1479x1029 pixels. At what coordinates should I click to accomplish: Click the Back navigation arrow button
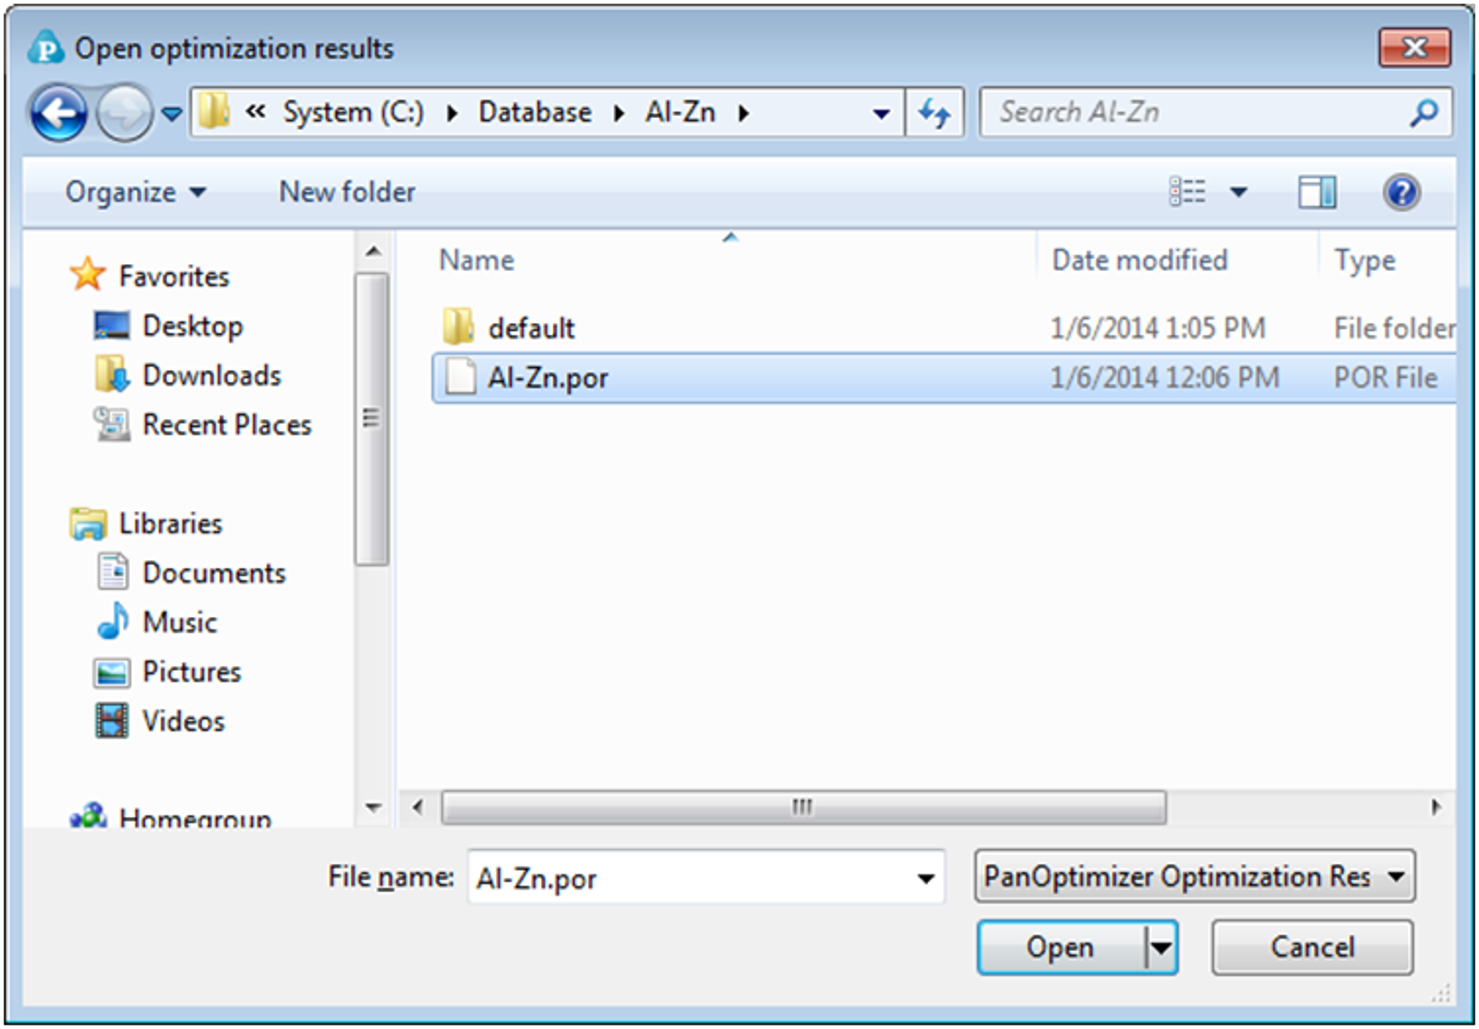click(58, 113)
